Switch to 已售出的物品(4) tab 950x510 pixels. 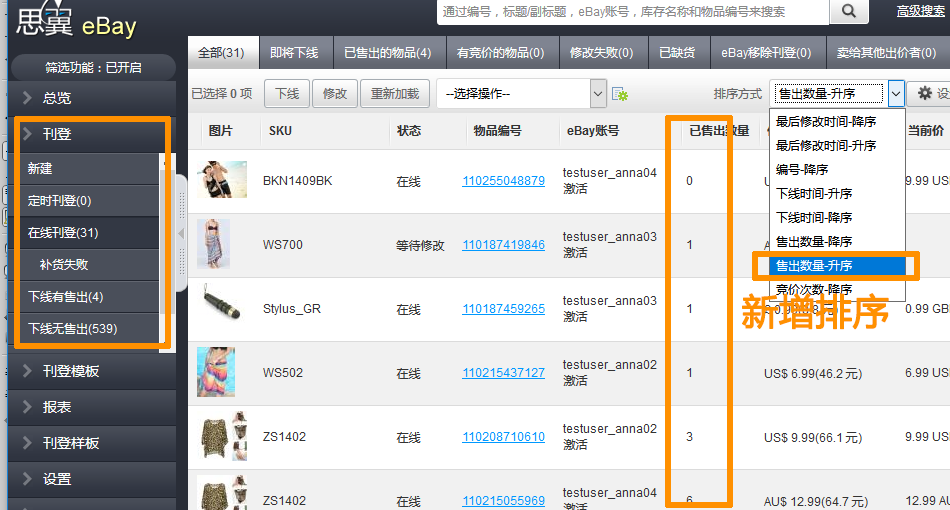coord(388,53)
